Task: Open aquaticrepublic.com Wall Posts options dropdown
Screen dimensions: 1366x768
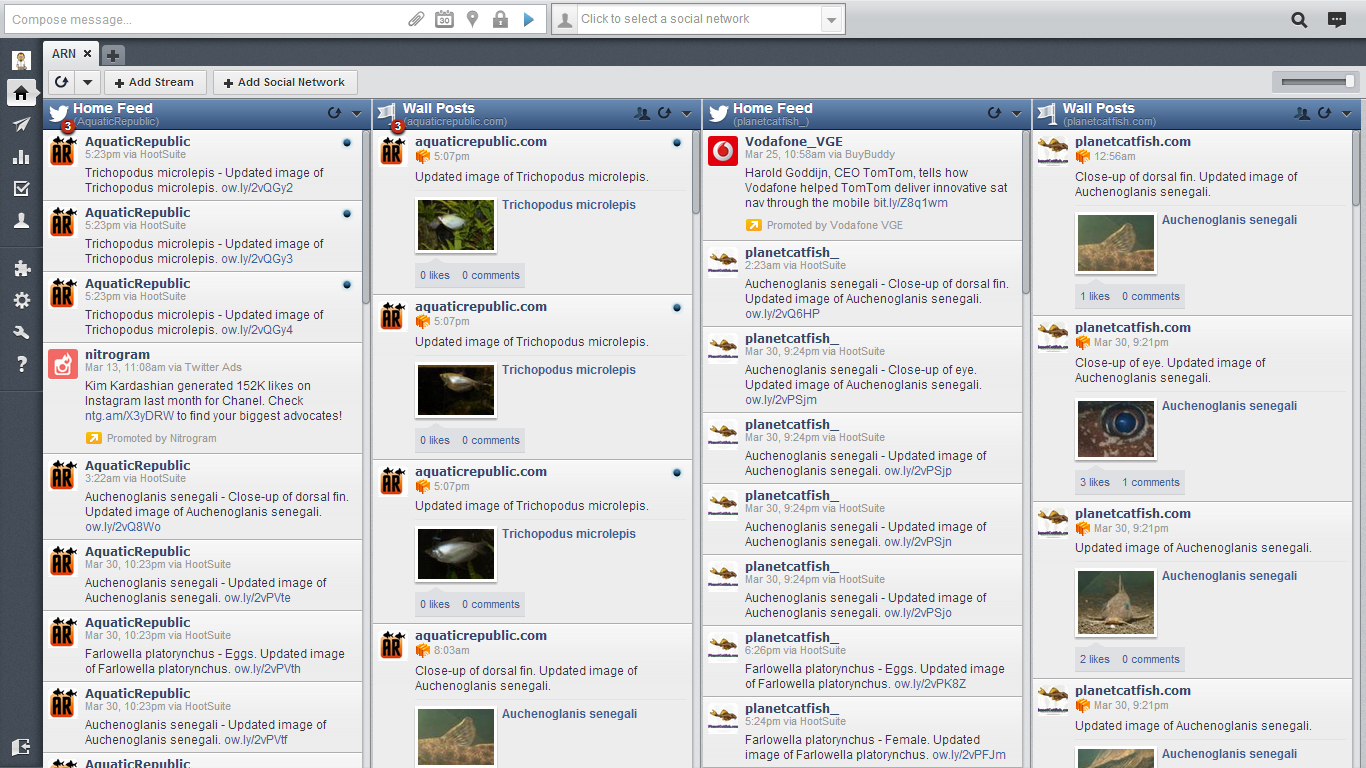Action: pos(686,114)
